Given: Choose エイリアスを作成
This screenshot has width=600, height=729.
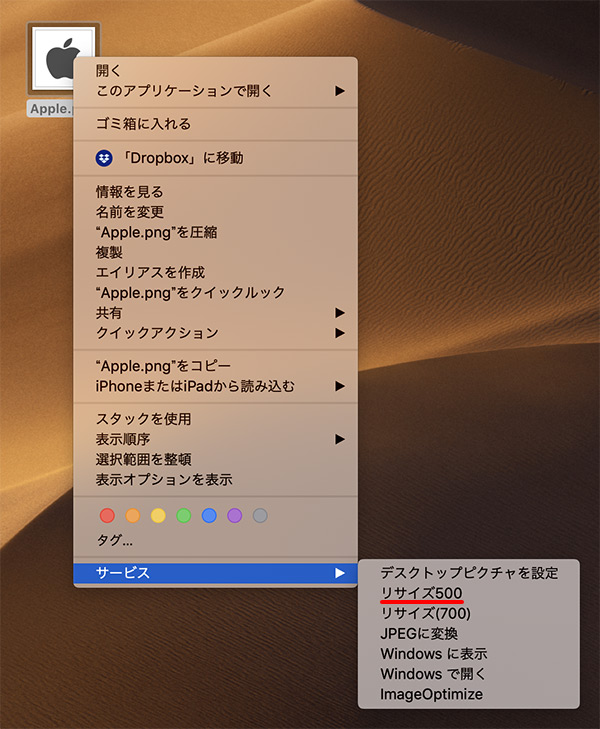Looking at the screenshot, I should (x=215, y=272).
